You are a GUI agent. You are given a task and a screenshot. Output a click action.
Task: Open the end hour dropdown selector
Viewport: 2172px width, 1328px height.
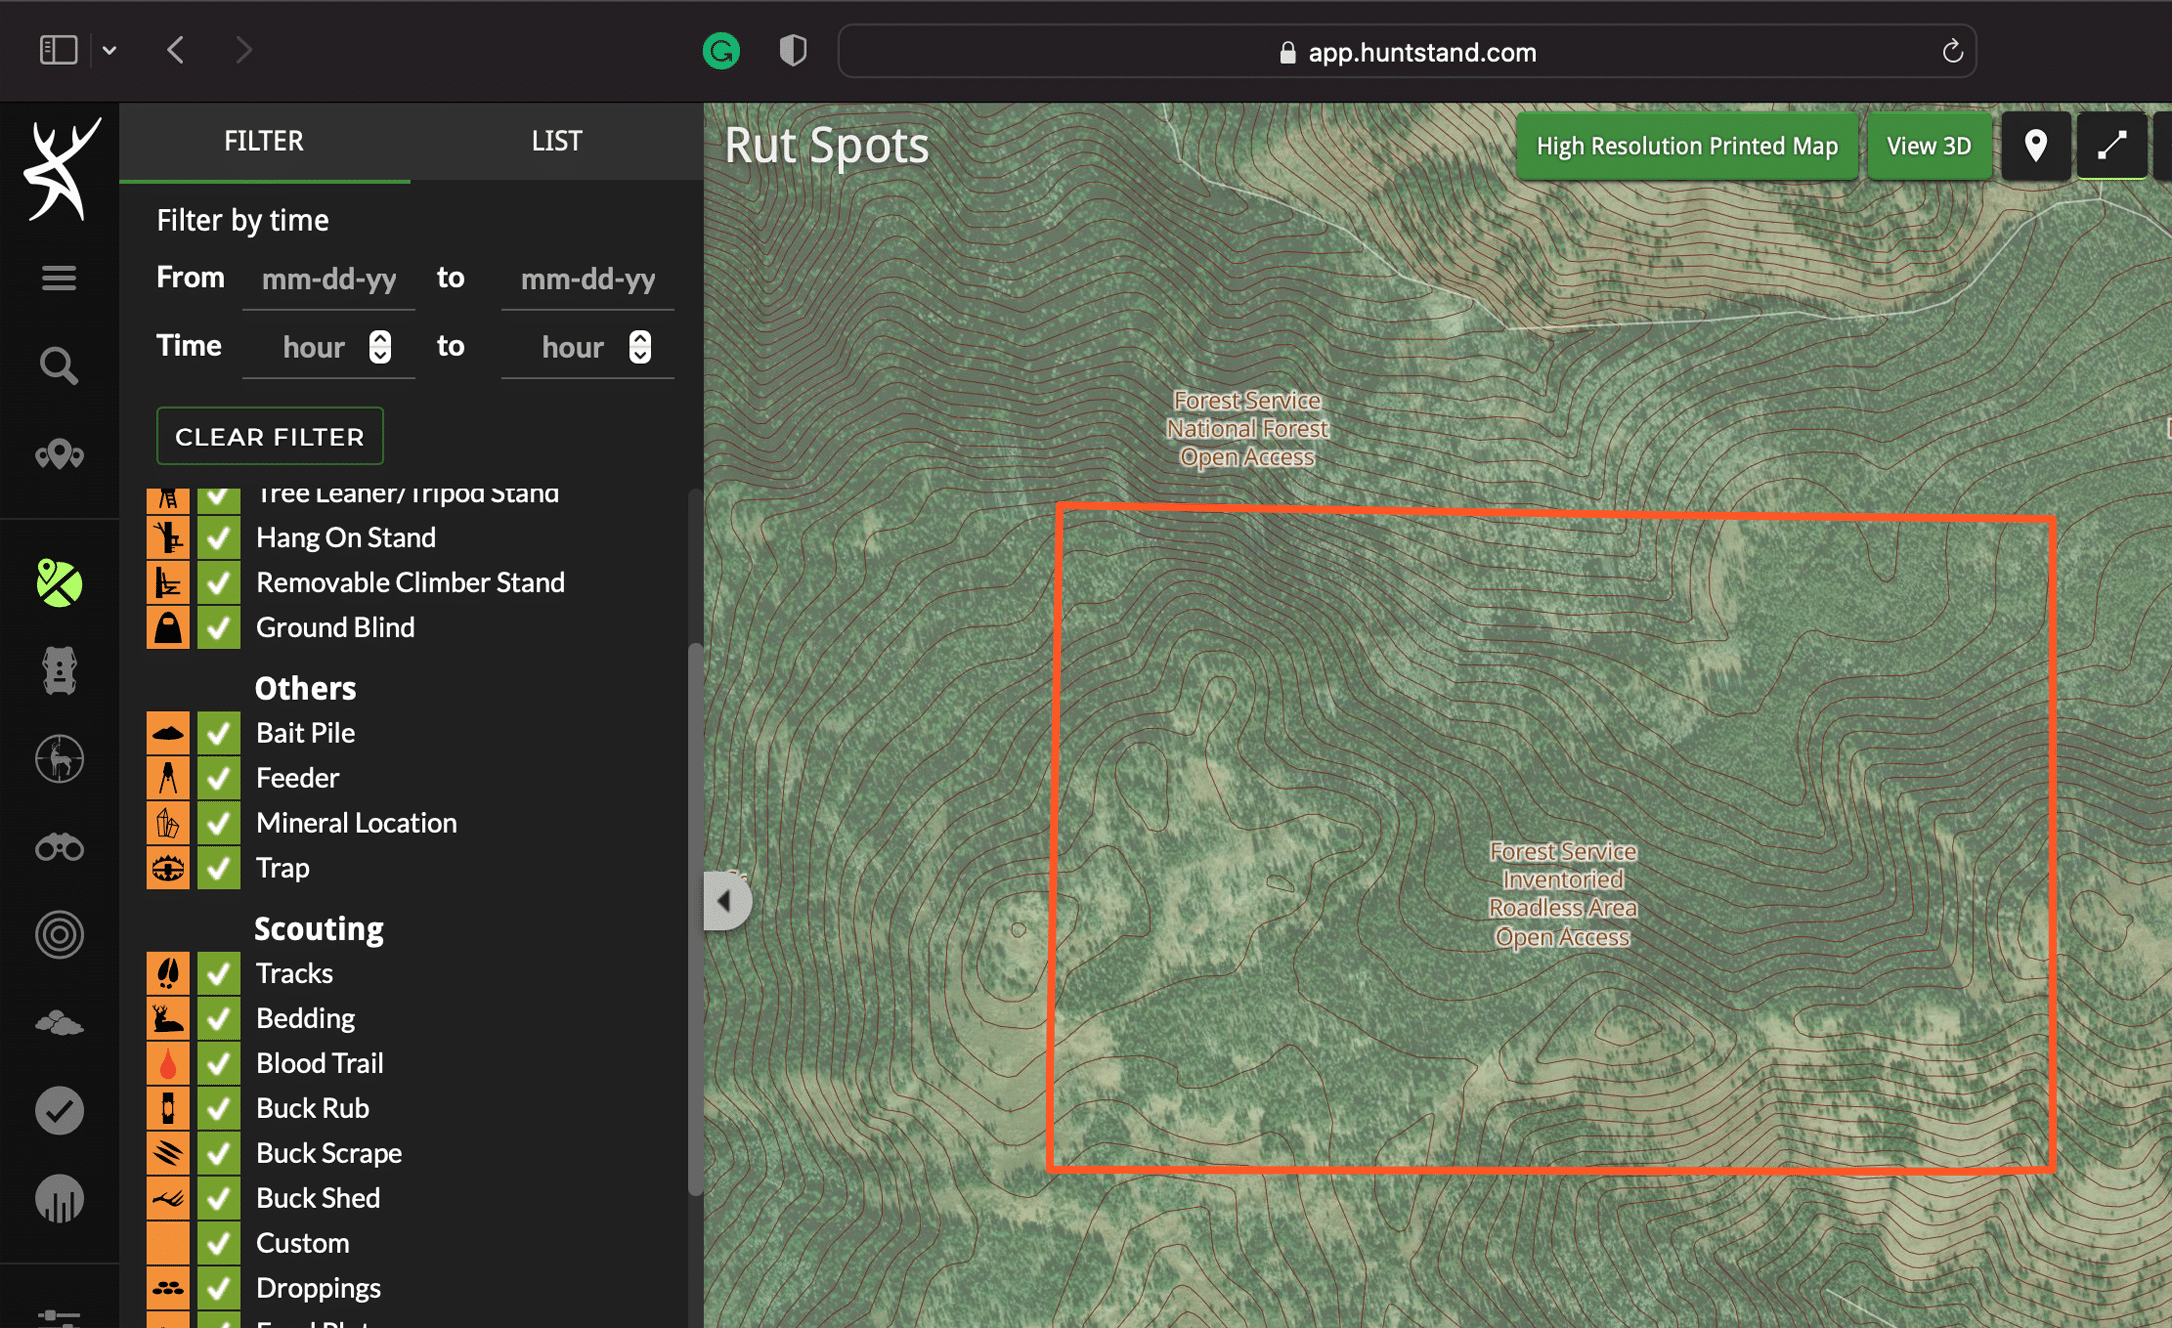(x=639, y=347)
